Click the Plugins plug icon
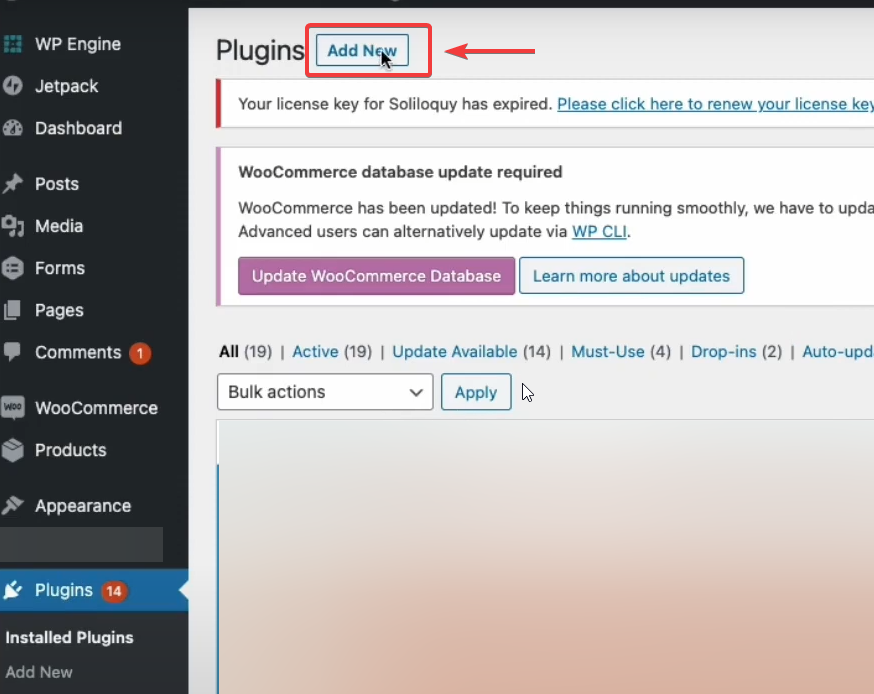The width and height of the screenshot is (874, 694). tap(12, 590)
